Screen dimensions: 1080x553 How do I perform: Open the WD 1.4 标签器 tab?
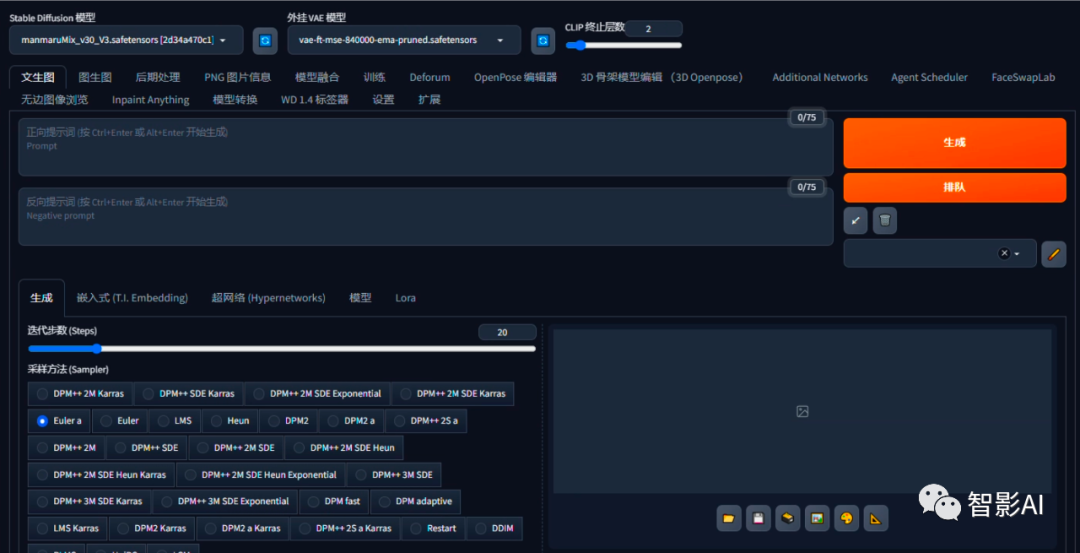point(315,100)
